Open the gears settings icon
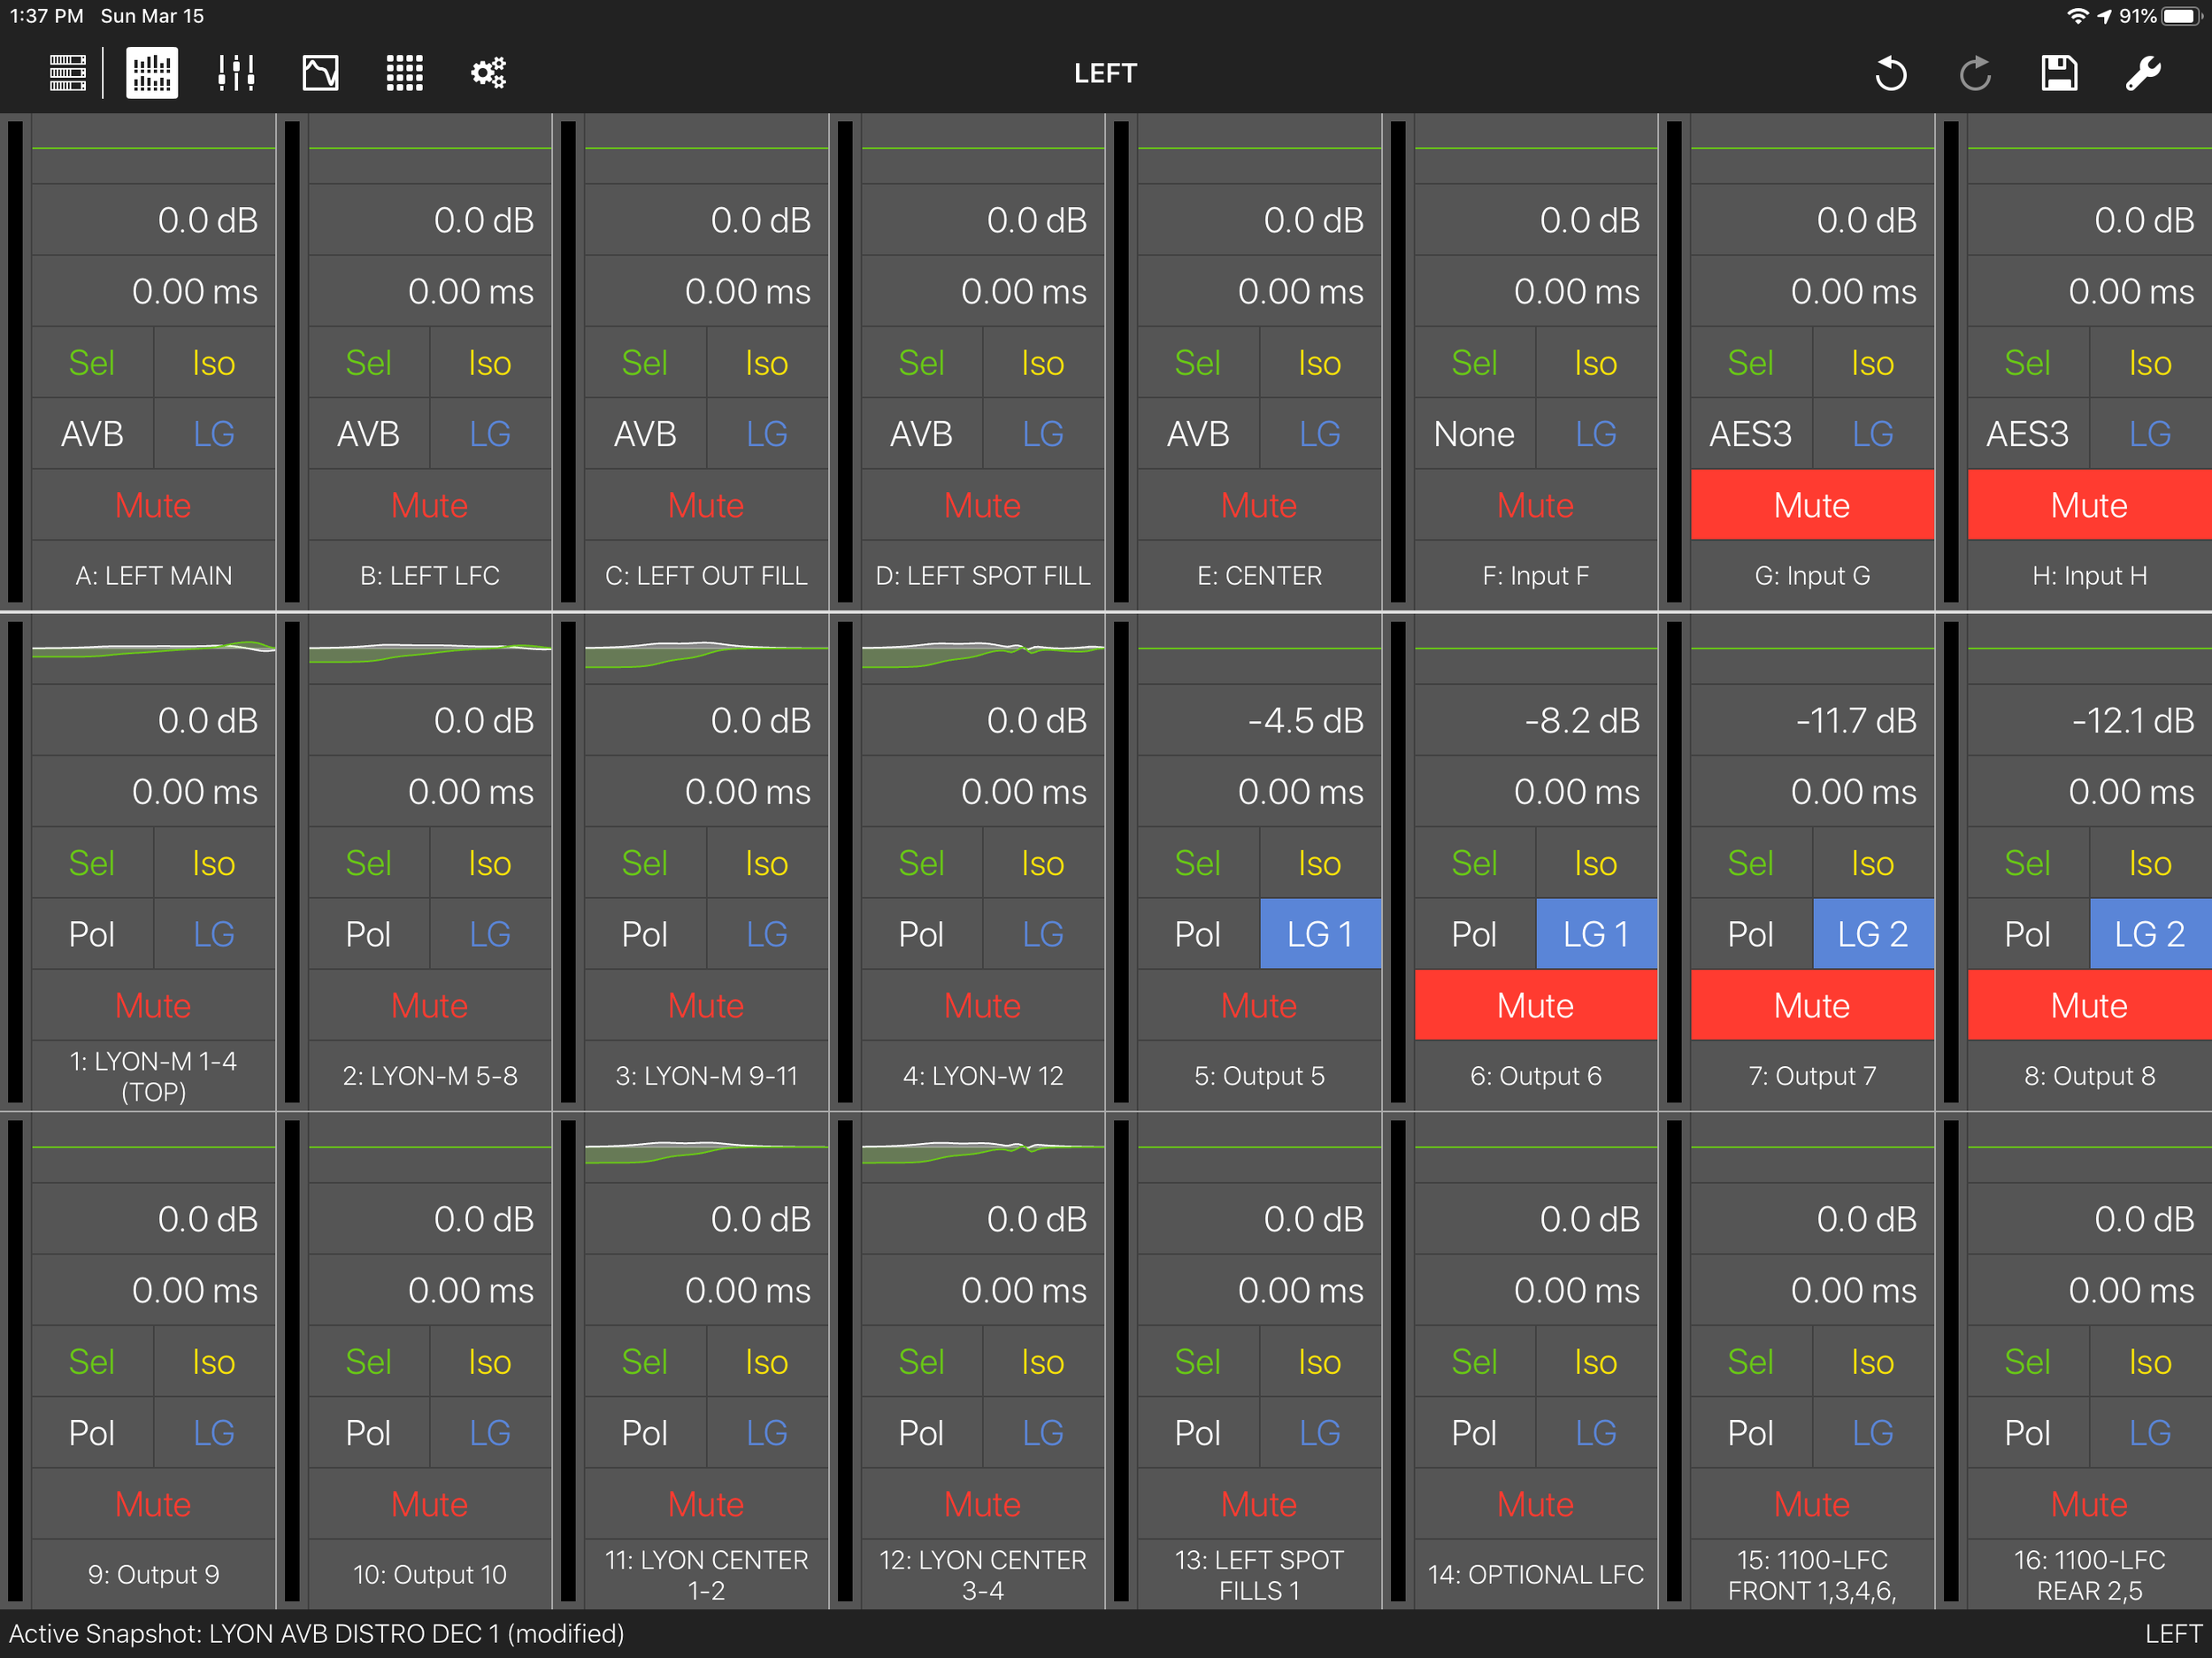The width and height of the screenshot is (2212, 1658). tap(488, 73)
